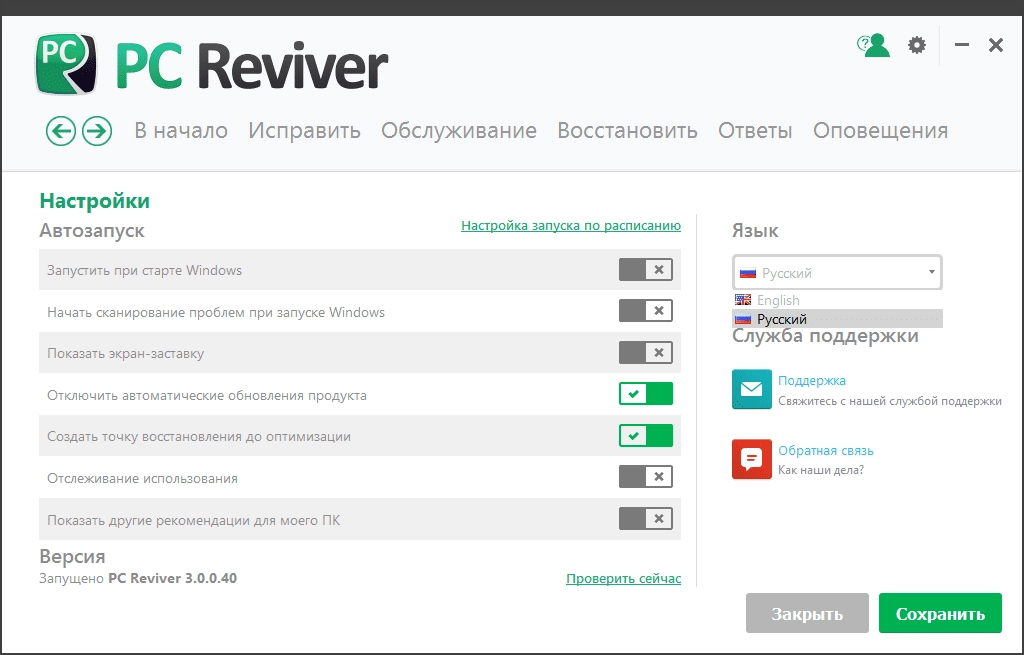Screen dimensions: 1024x655
Task: Collapse the Язык language dropdown
Action: [837, 272]
